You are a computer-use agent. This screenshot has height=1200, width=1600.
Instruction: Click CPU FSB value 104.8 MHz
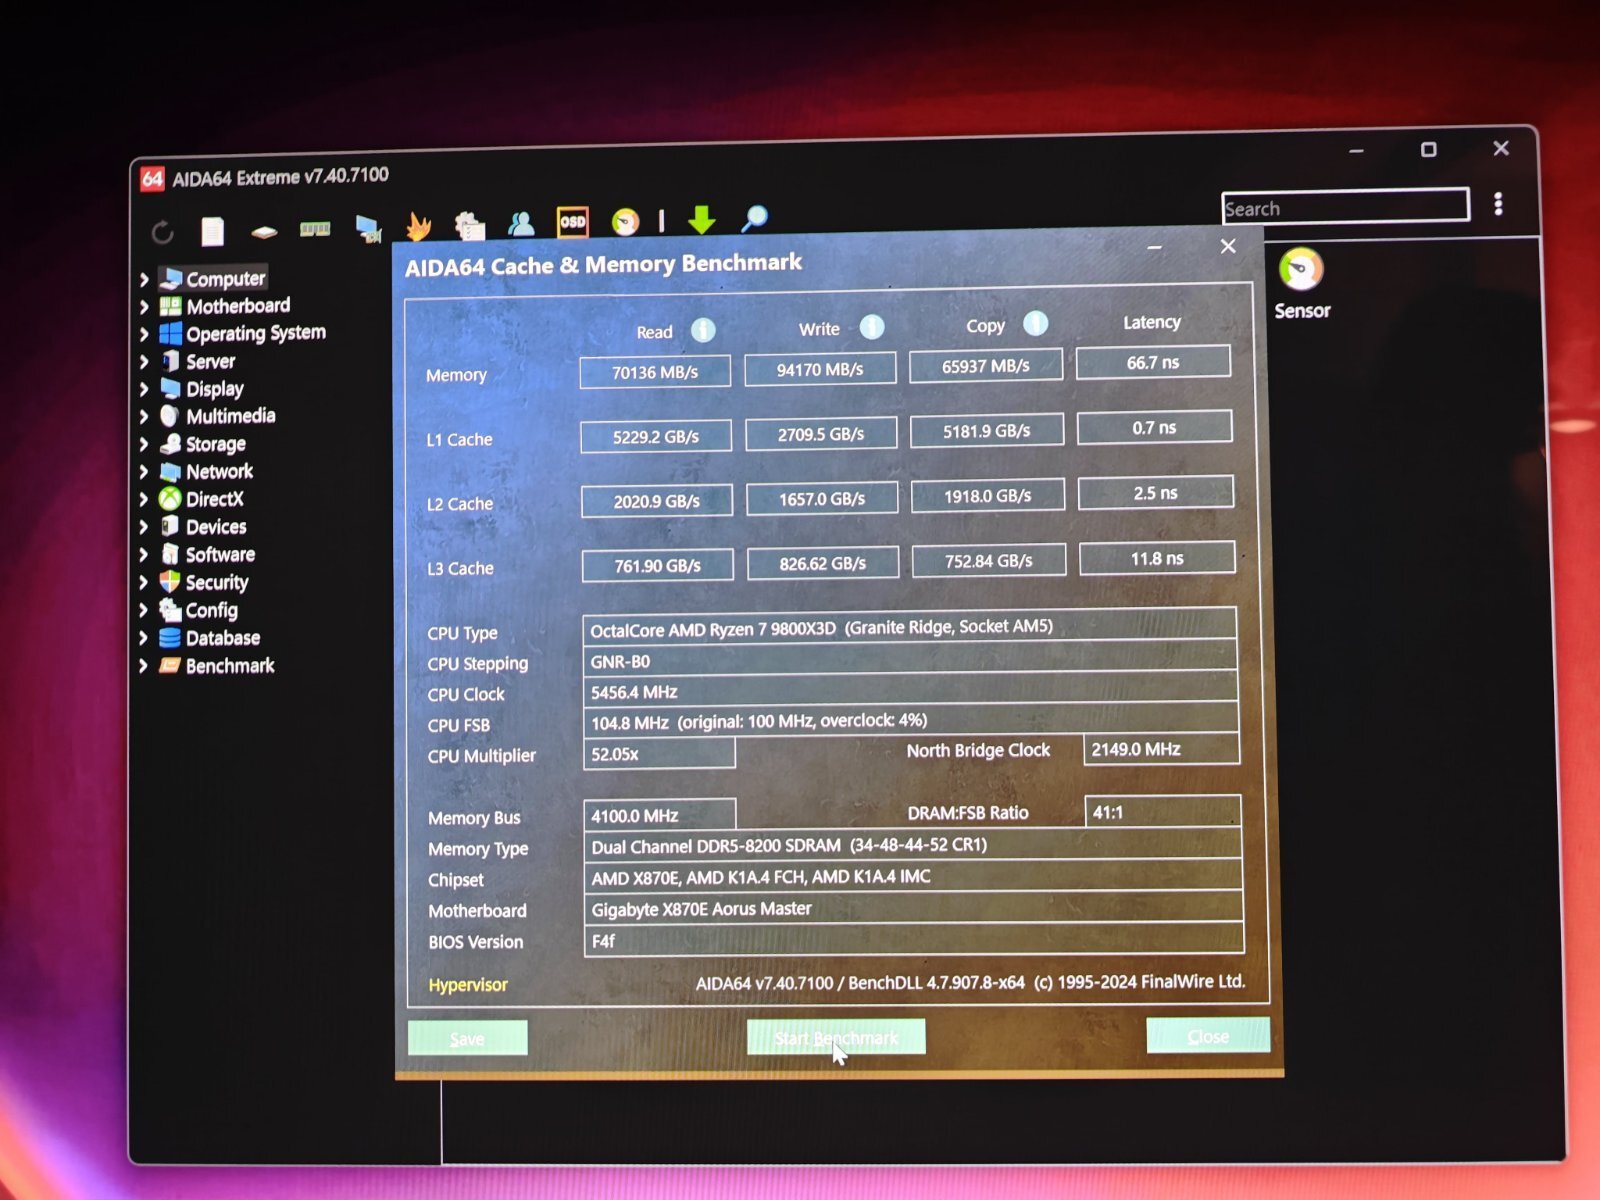(x=911, y=721)
